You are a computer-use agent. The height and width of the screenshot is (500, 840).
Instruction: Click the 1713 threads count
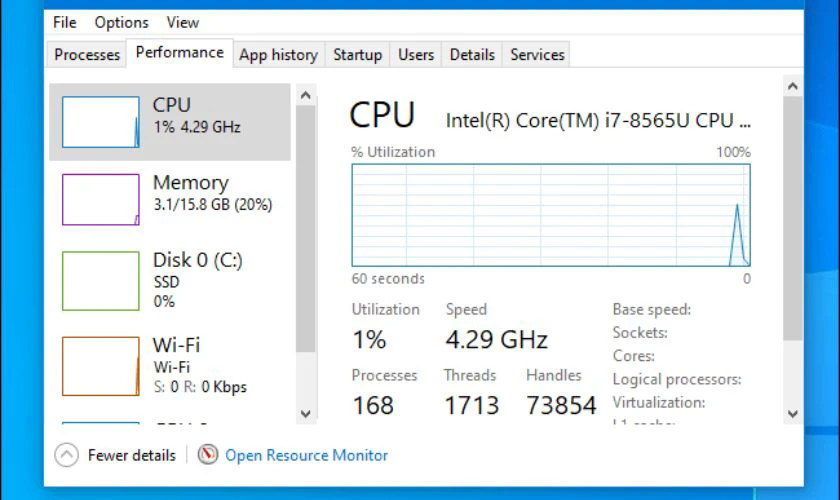(x=471, y=405)
